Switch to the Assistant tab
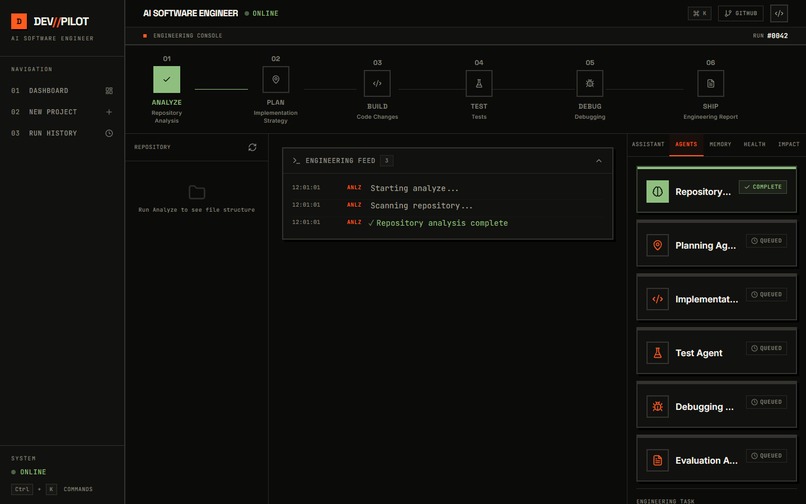 click(648, 145)
